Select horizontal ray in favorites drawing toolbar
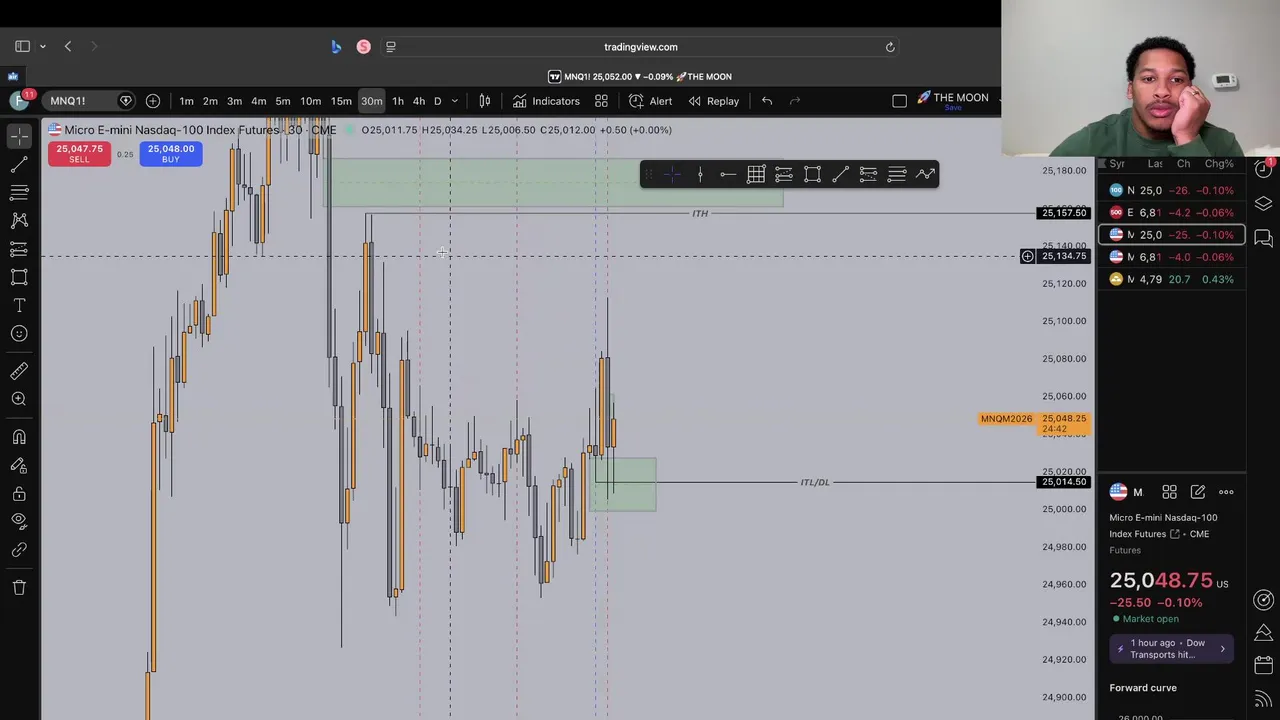Image resolution: width=1280 pixels, height=720 pixels. (x=728, y=175)
